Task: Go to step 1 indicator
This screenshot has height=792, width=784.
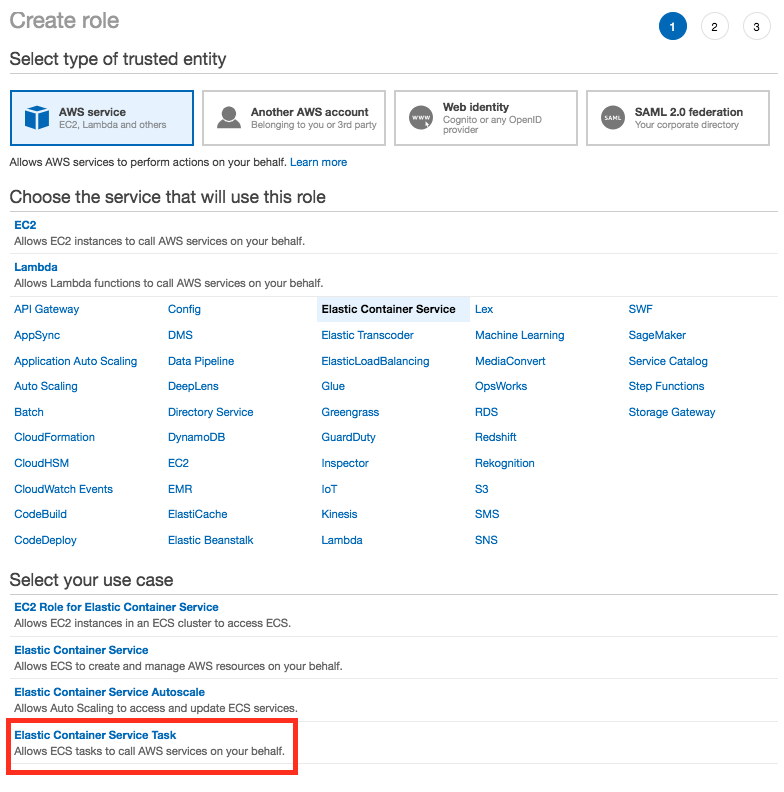Action: [x=673, y=26]
